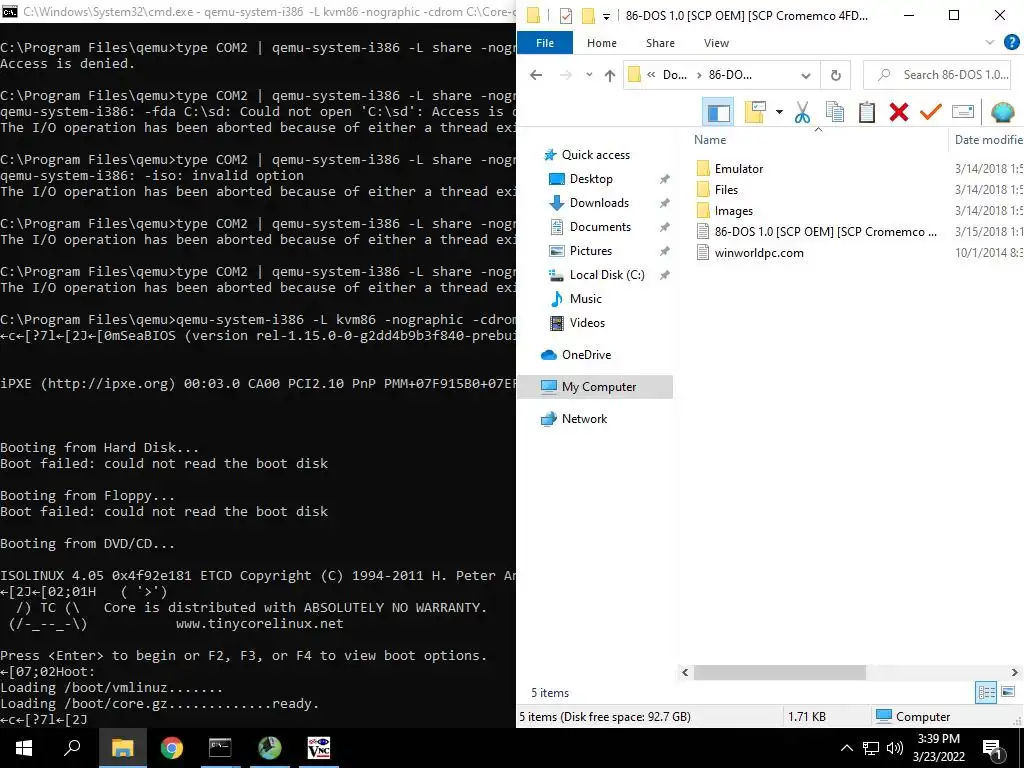Open the Command Prompt taskbar icon
Image resolution: width=1024 pixels, height=768 pixels.
point(220,748)
